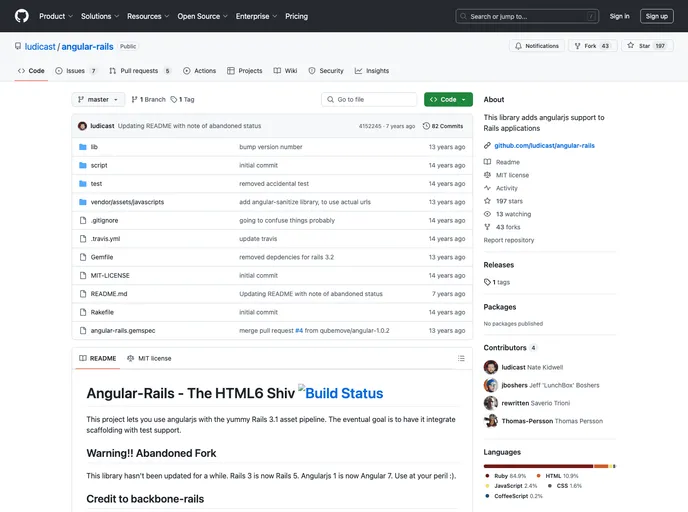The width and height of the screenshot is (688, 512).
Task: Star the repository with Star button
Action: [x=647, y=46]
